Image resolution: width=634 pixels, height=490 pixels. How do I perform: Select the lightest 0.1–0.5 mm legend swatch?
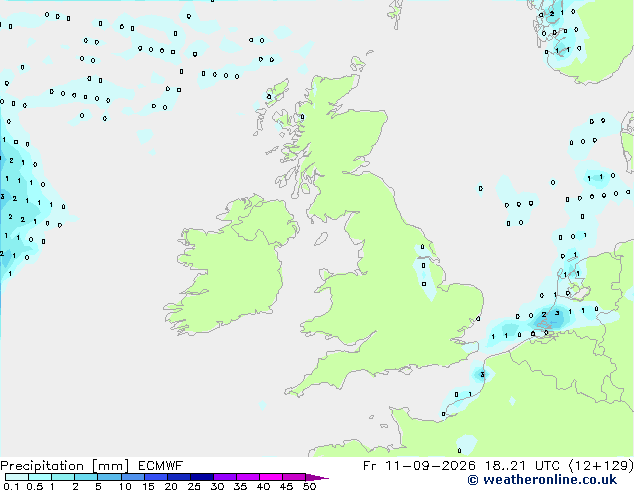(x=17, y=477)
